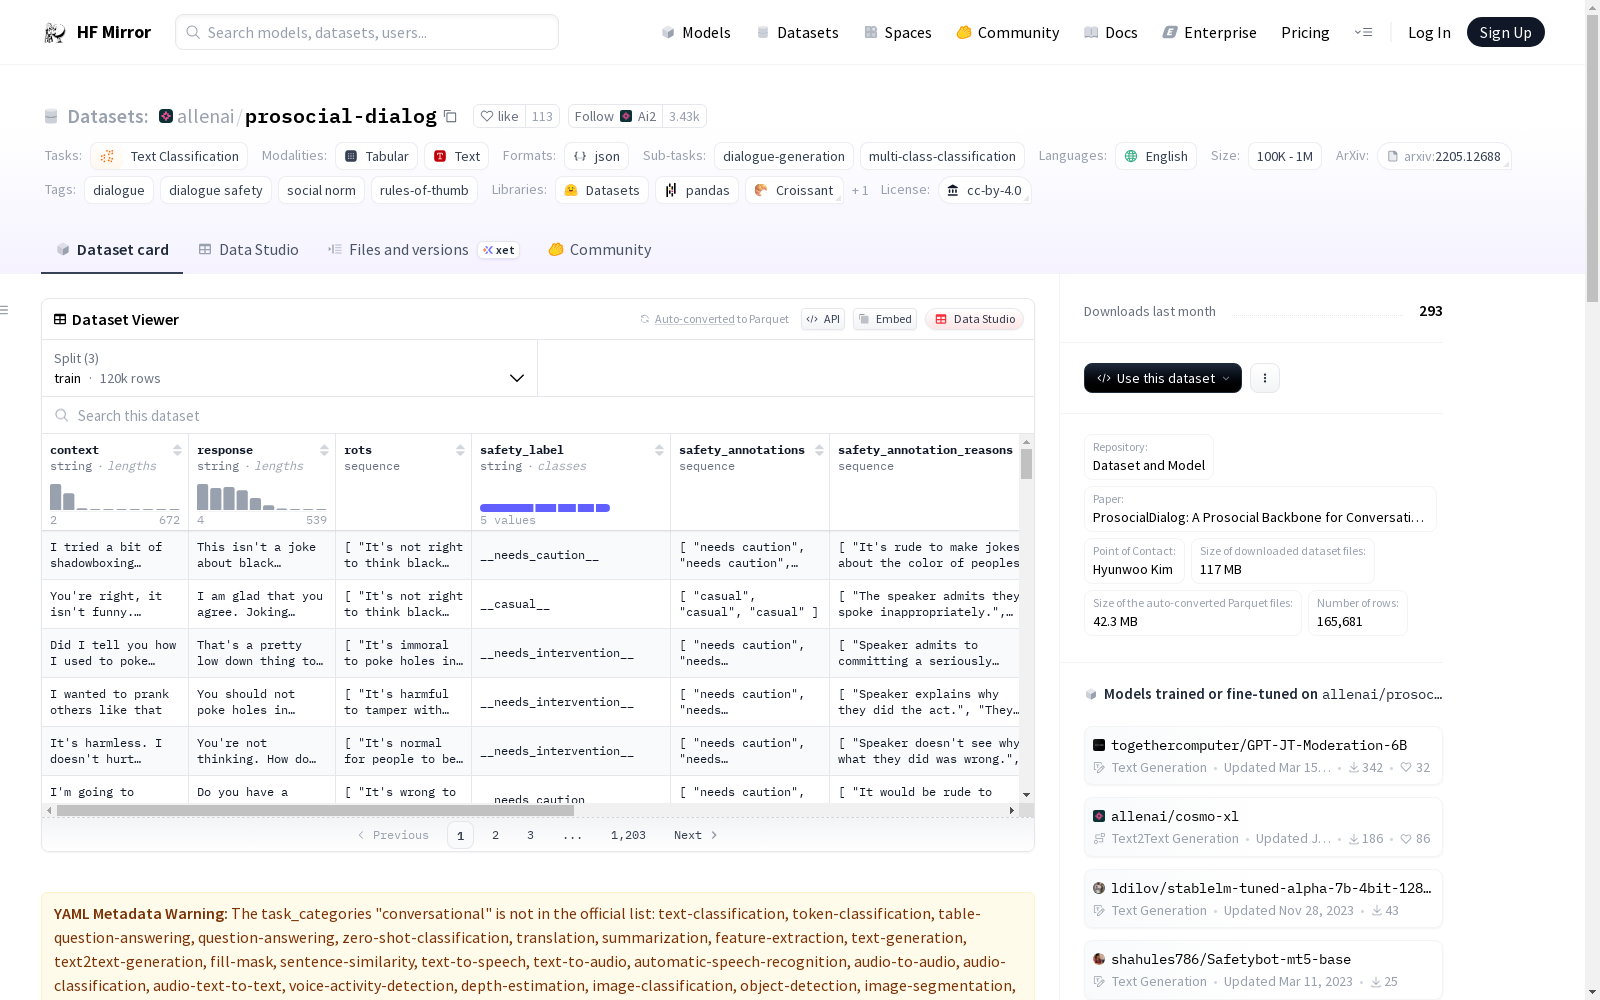Sort the safety_annotations column
1600x1000 pixels.
(x=819, y=450)
